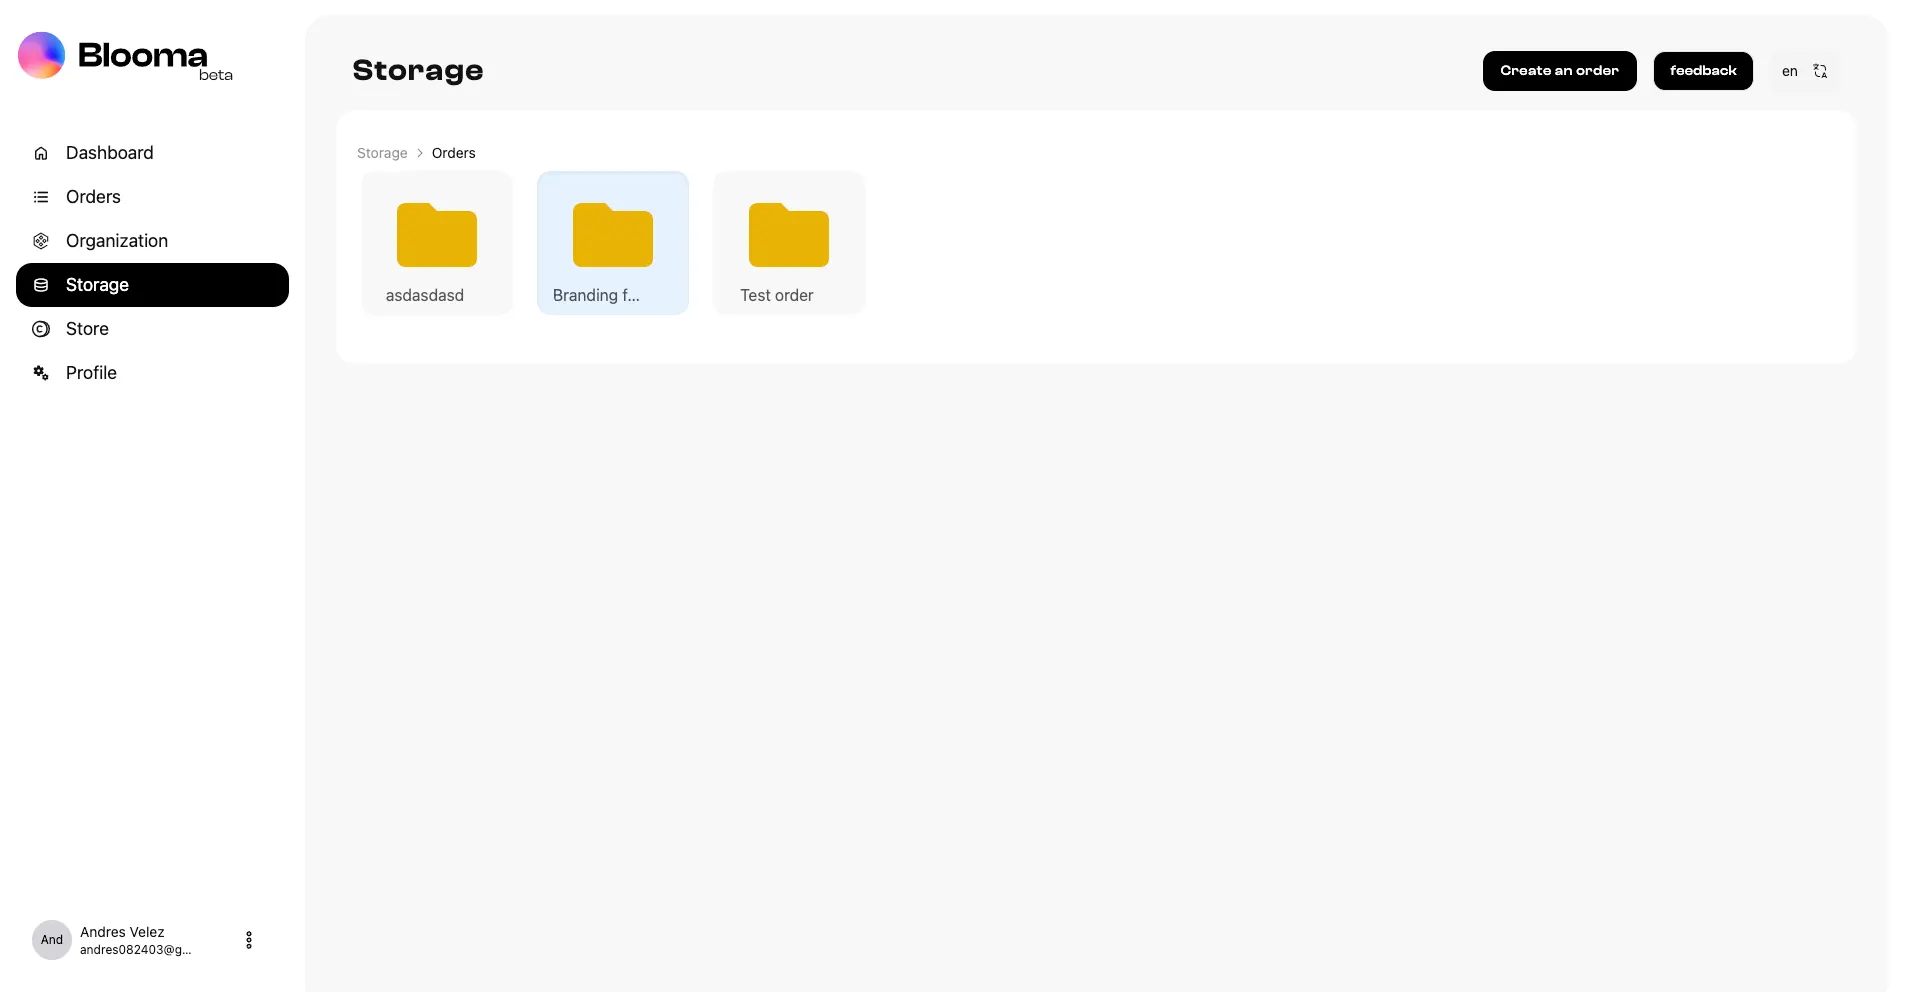Go back via Storage breadcrumb link
This screenshot has height=992, width=1920.
point(382,153)
